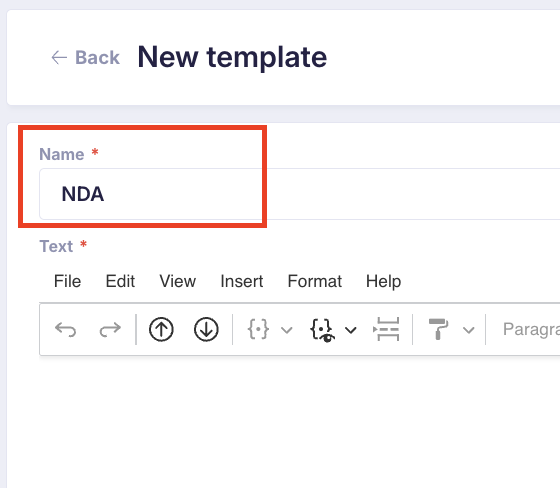
Task: Click the undo arrow icon
Action: (x=65, y=329)
